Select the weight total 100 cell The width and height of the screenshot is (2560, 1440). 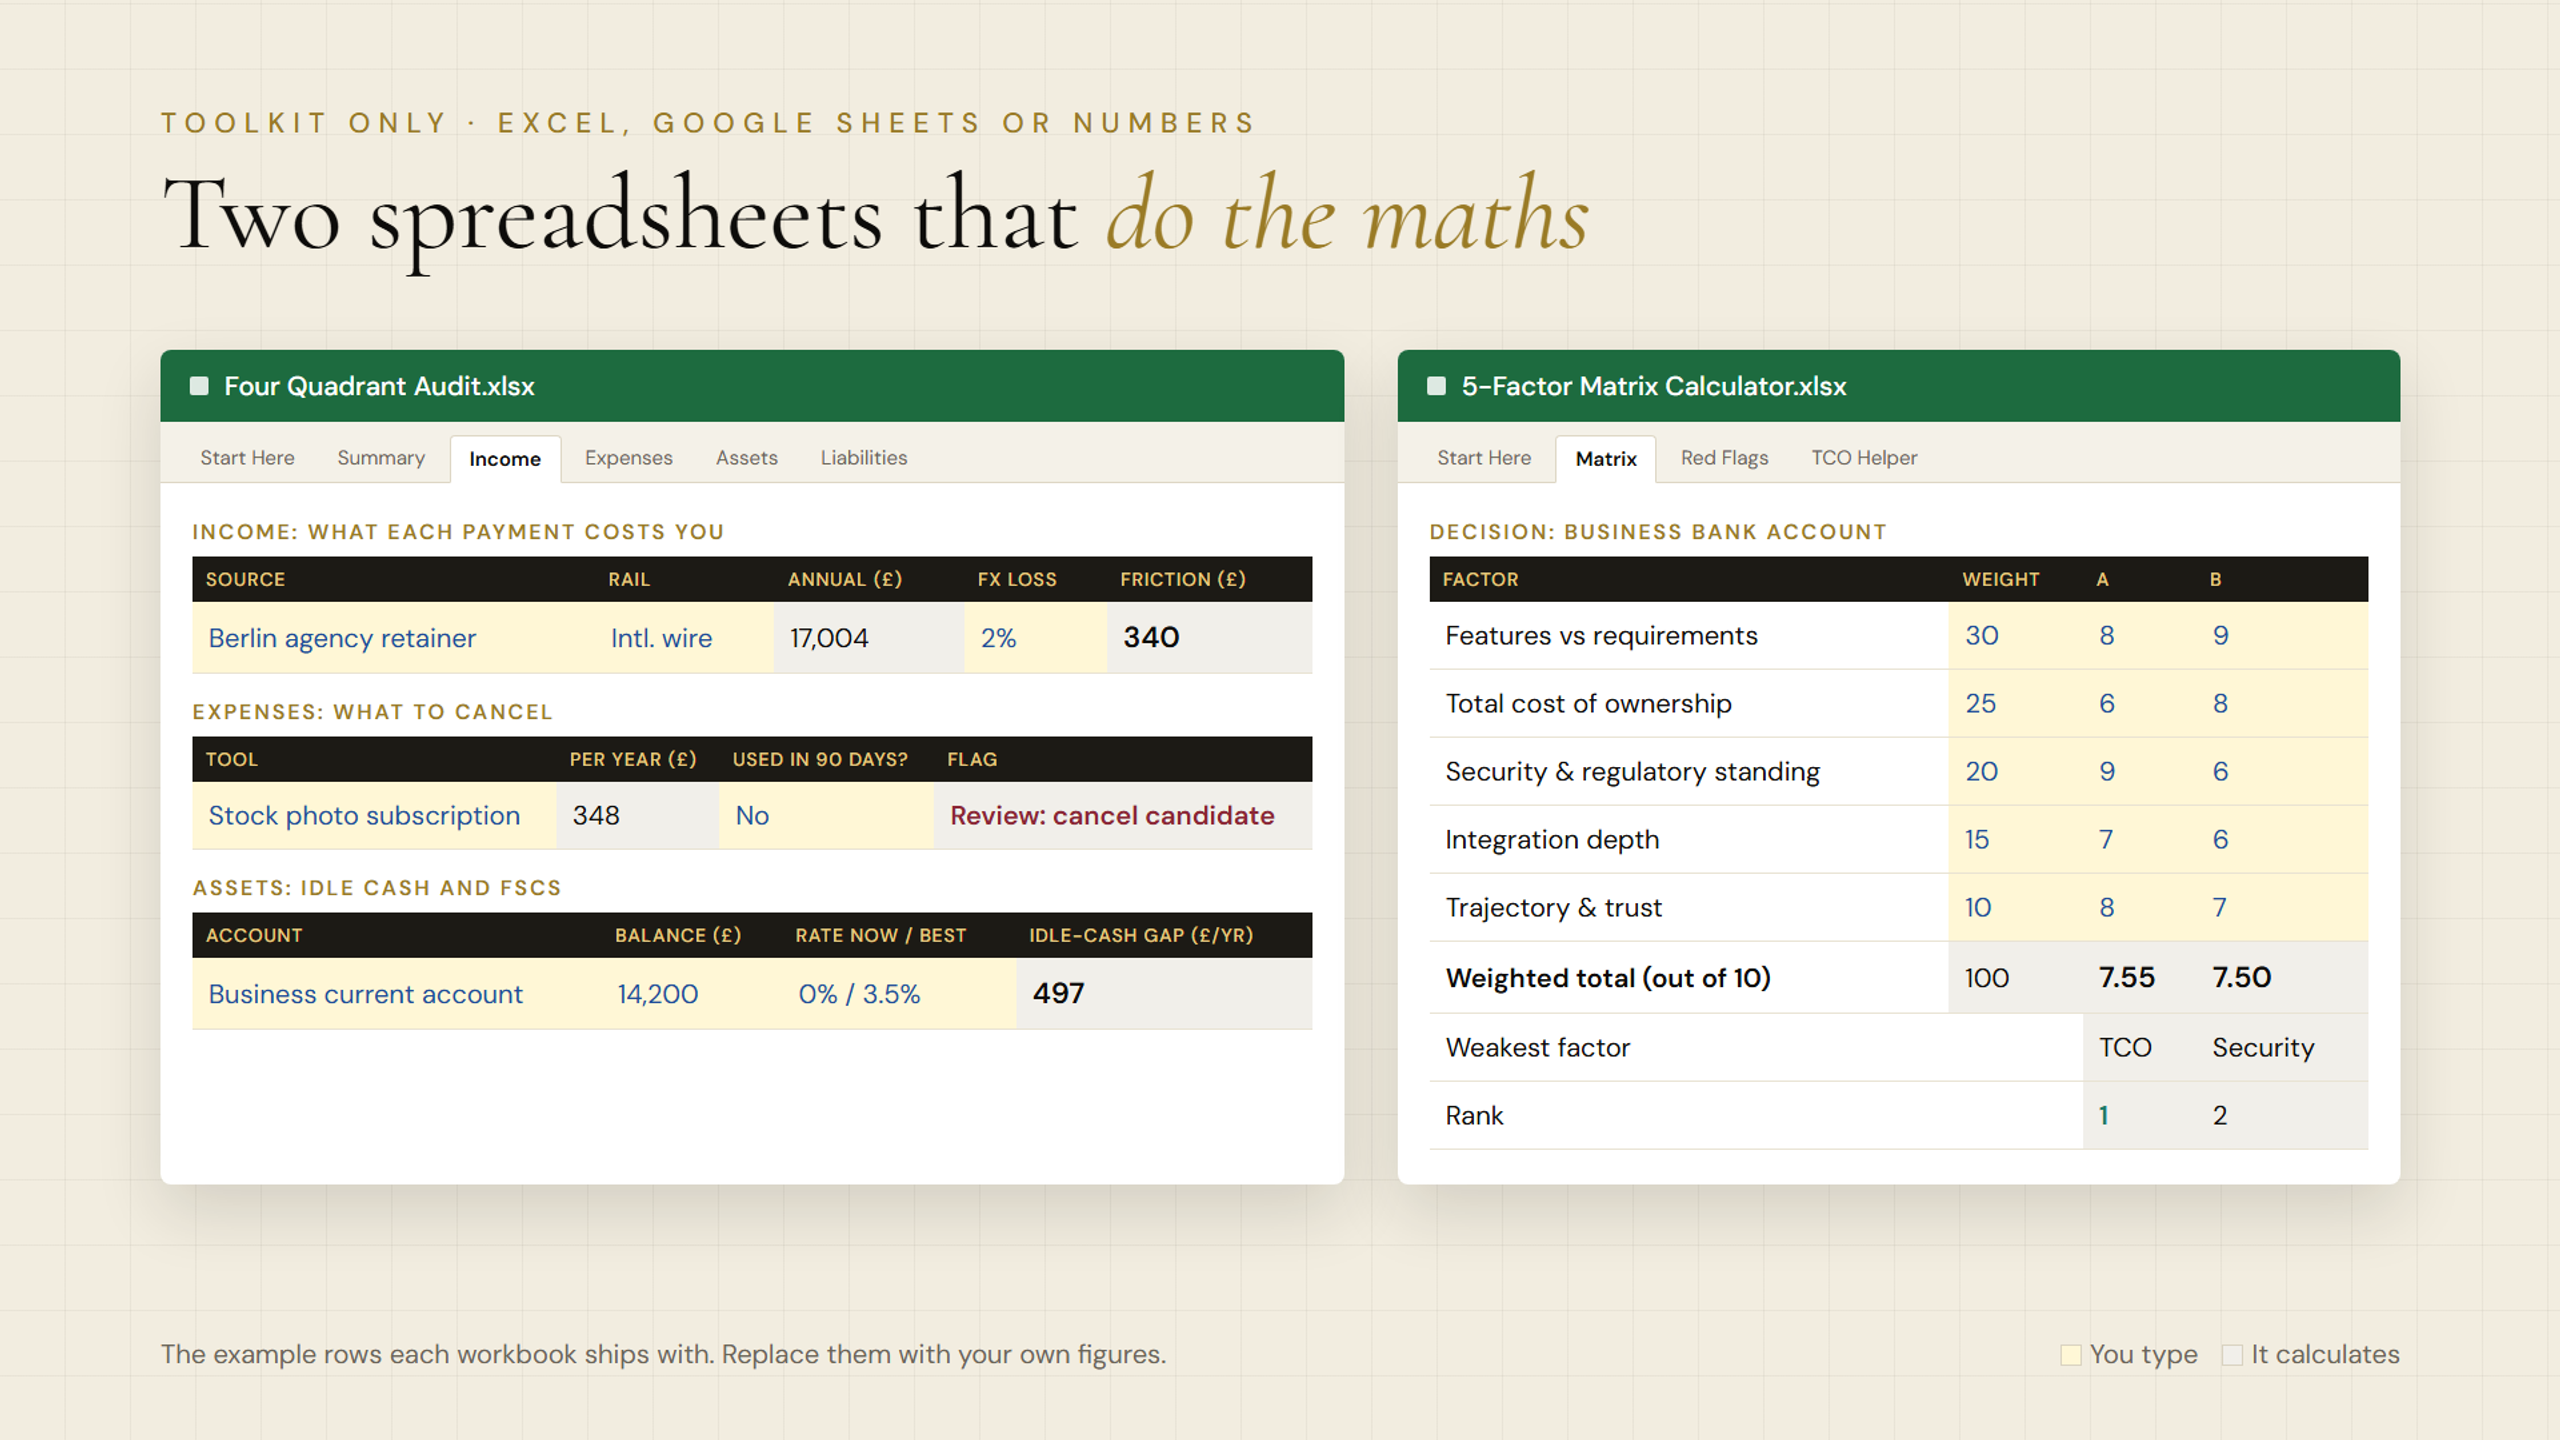pos(2016,978)
